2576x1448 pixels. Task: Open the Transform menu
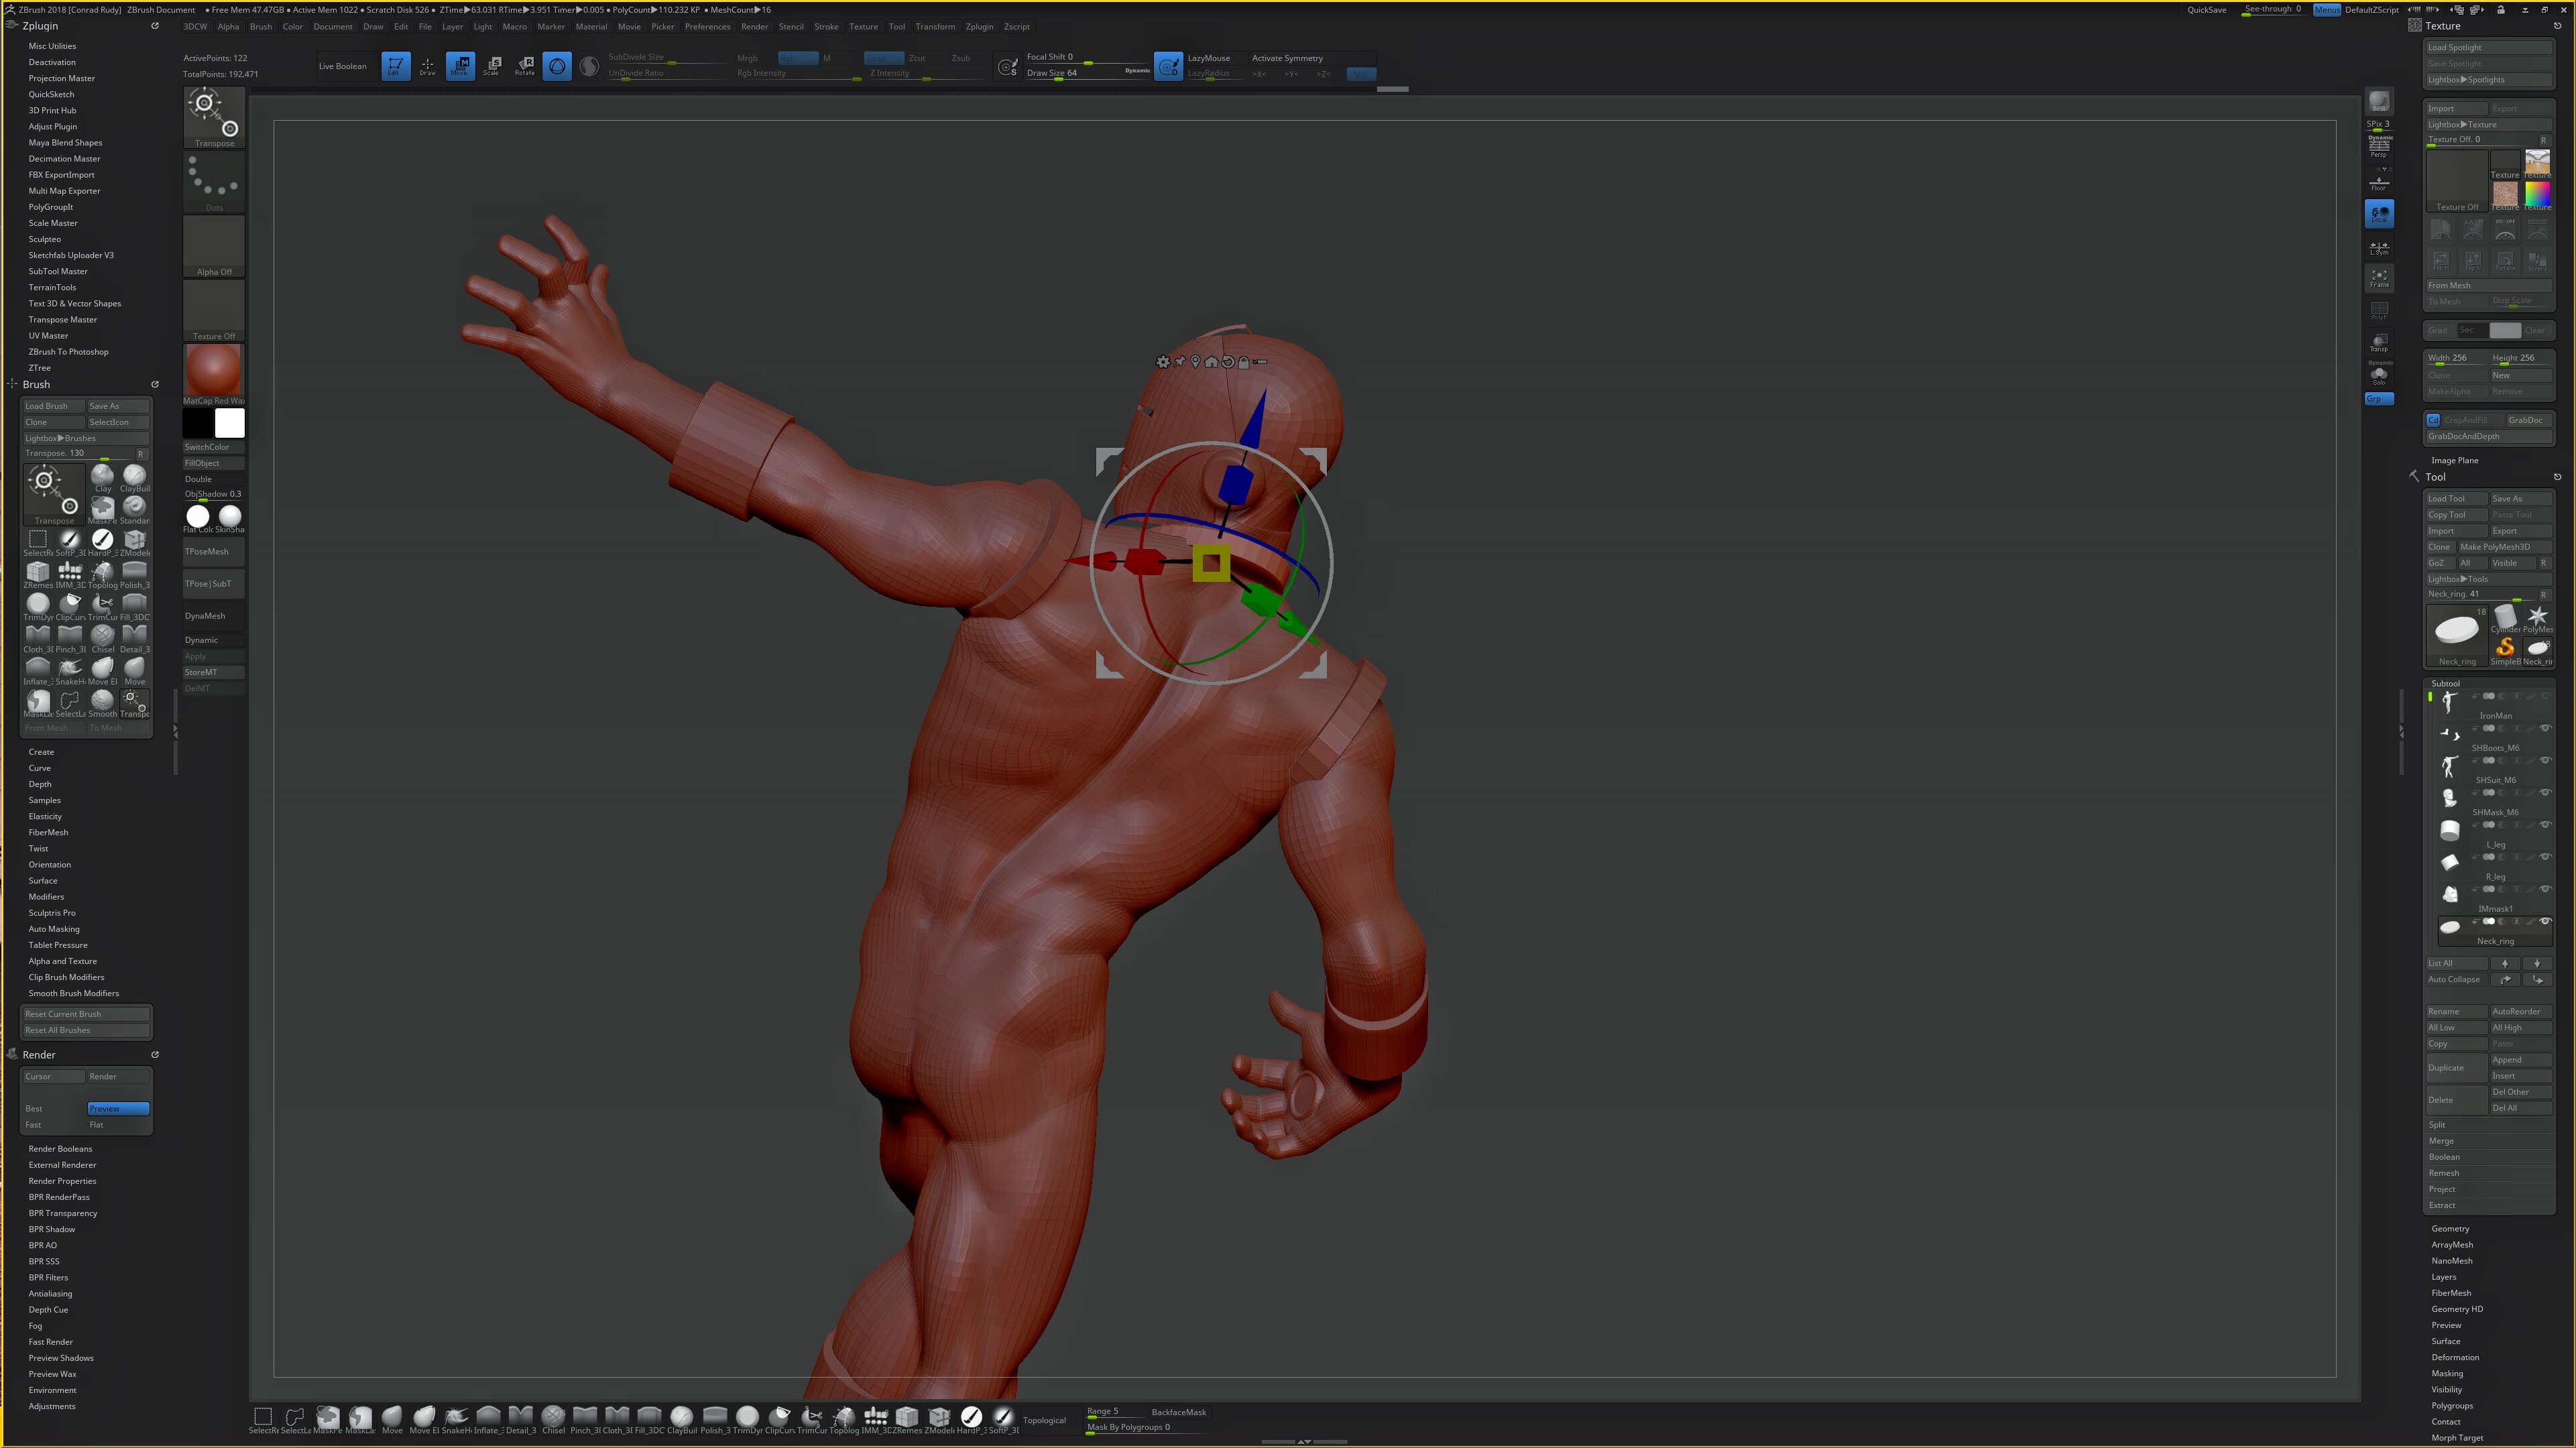(935, 27)
